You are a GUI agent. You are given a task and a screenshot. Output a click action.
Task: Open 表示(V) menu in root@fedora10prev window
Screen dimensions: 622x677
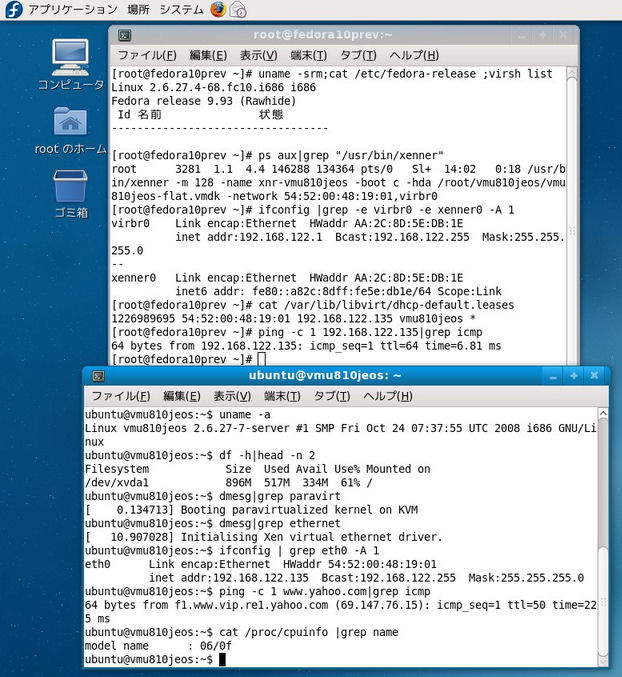click(x=259, y=55)
